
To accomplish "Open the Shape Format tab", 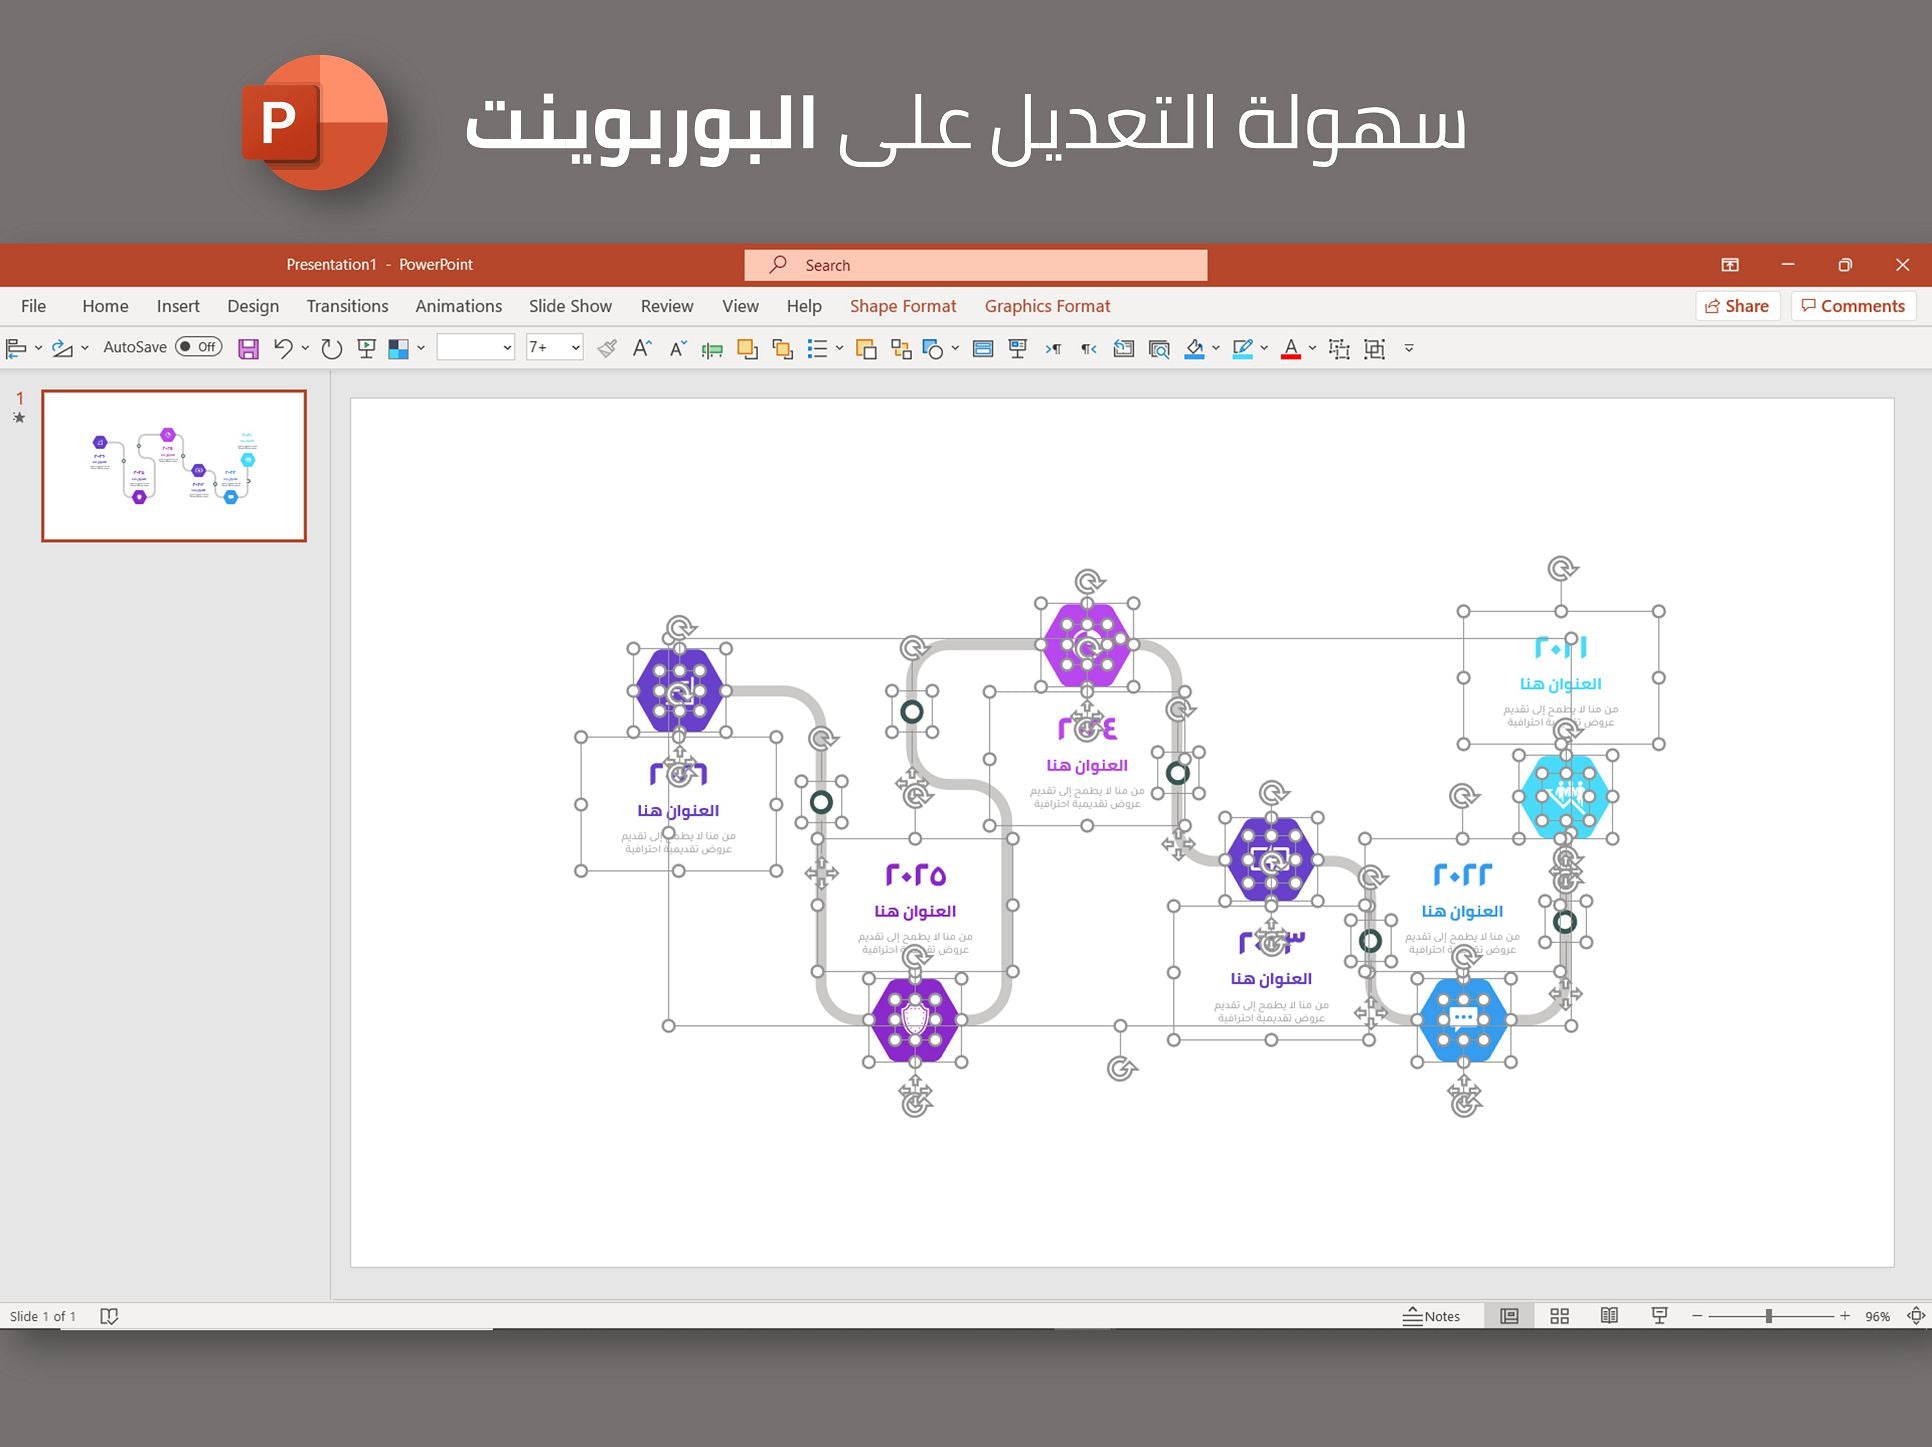I will pyautogui.click(x=903, y=306).
